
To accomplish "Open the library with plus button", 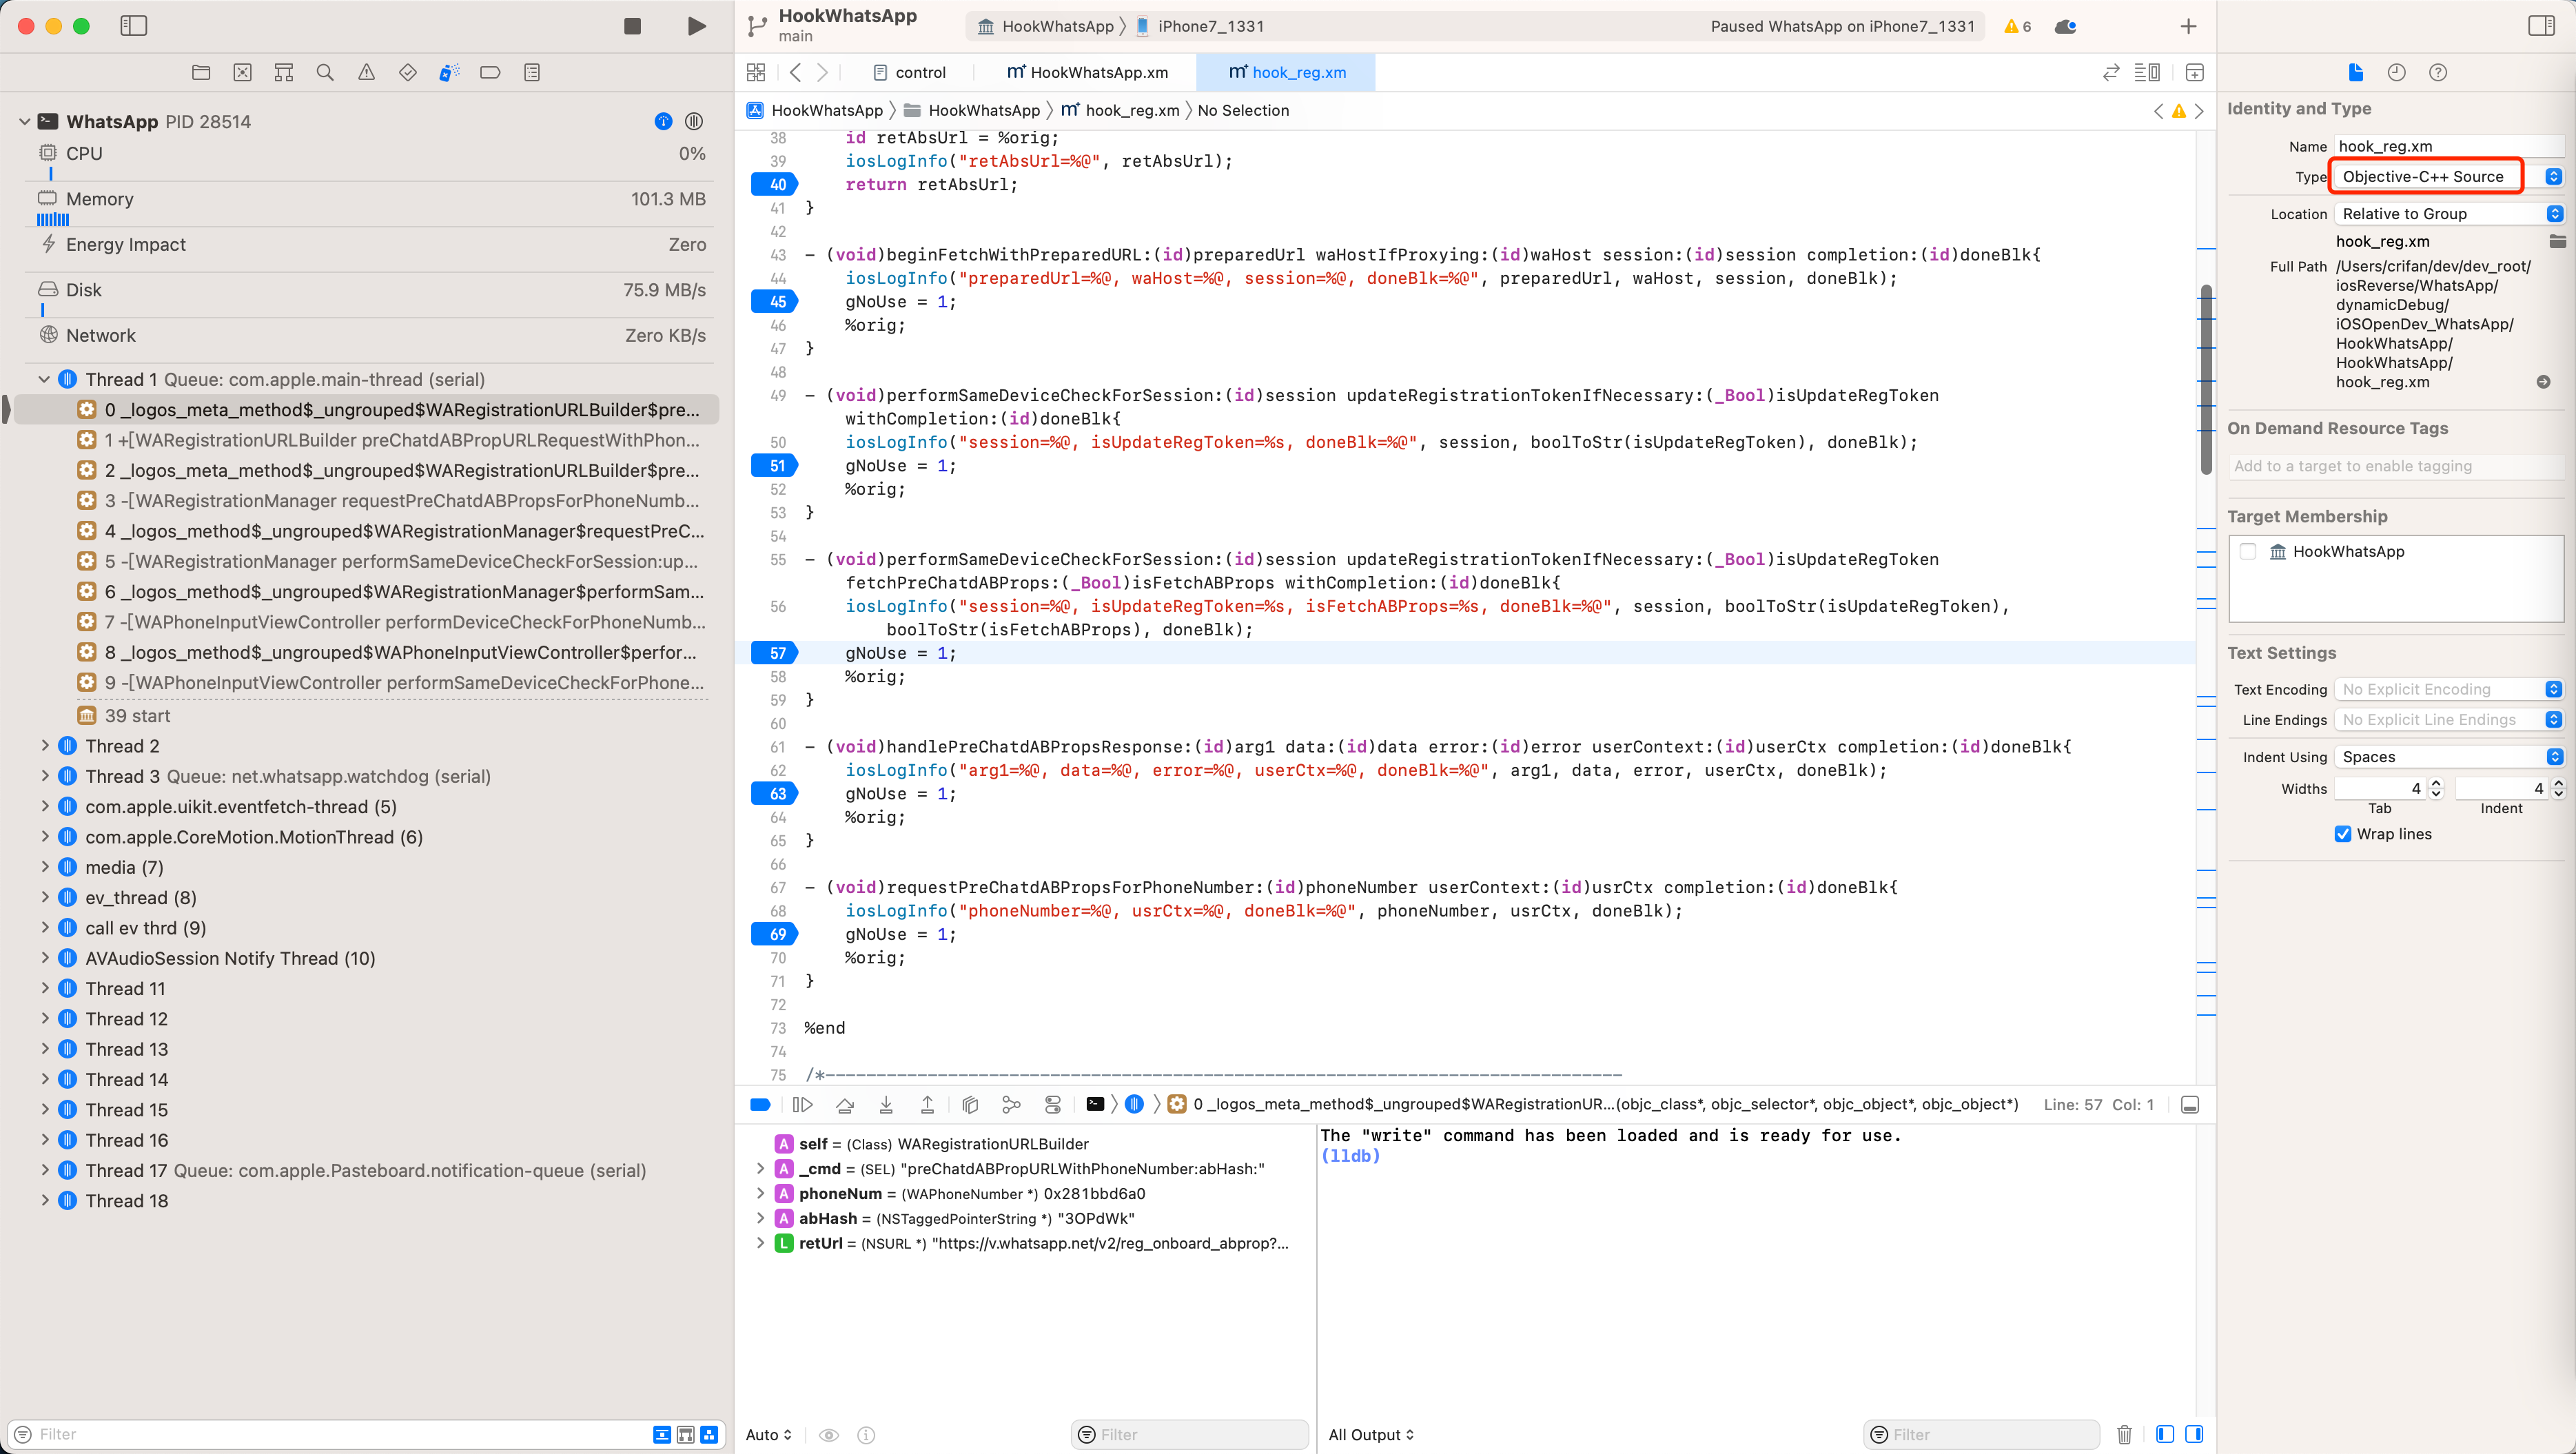I will point(2188,26).
